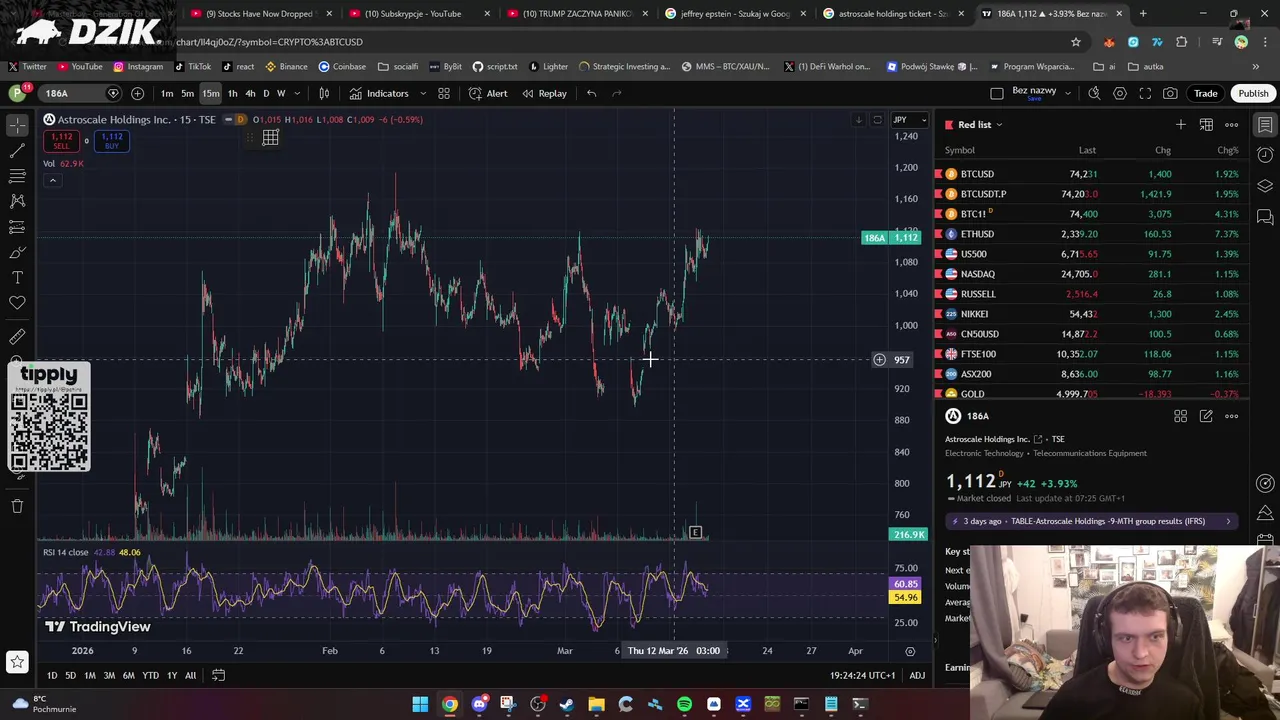Open chart settings hexagon icon
This screenshot has width=1280, height=720.
[x=1120, y=93]
